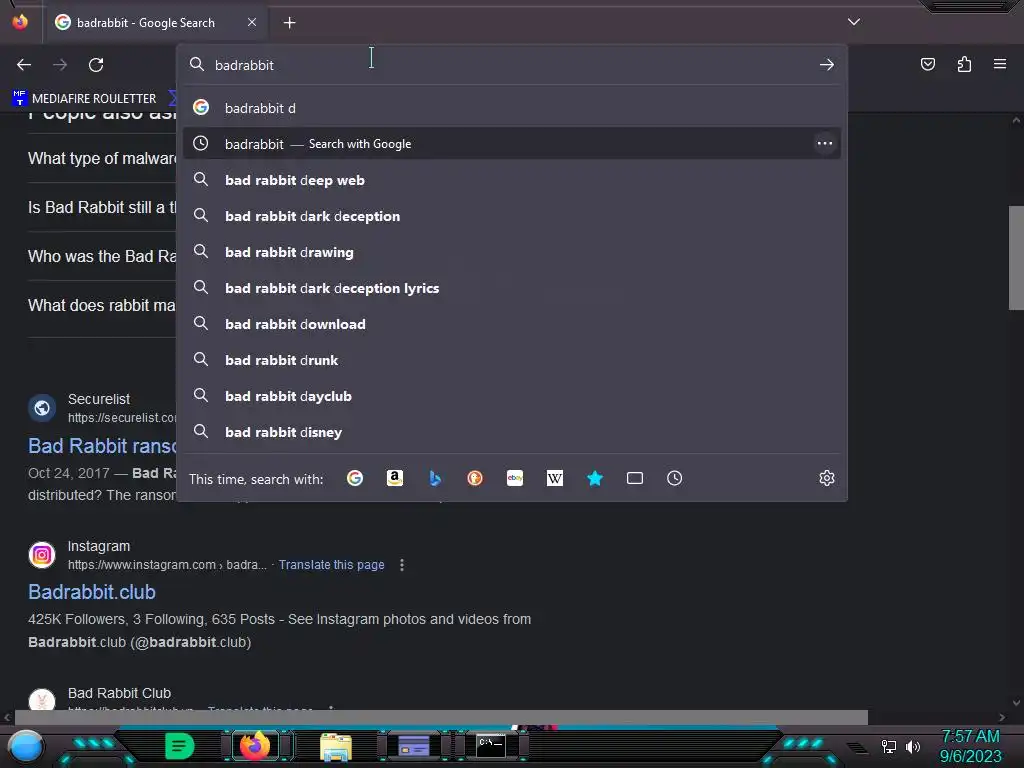Viewport: 1024px width, 768px height.
Task: Click the Instagram site name
Action: click(99, 546)
